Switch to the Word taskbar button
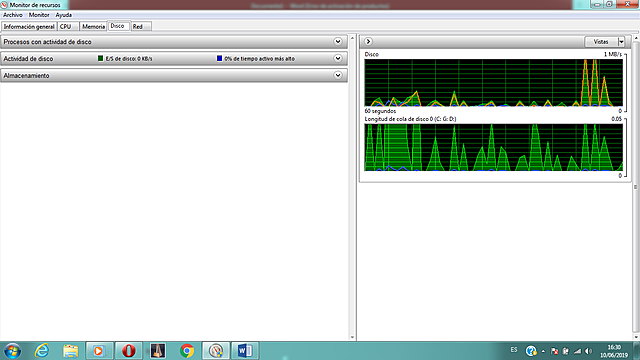The width and height of the screenshot is (640, 360). [x=245, y=351]
